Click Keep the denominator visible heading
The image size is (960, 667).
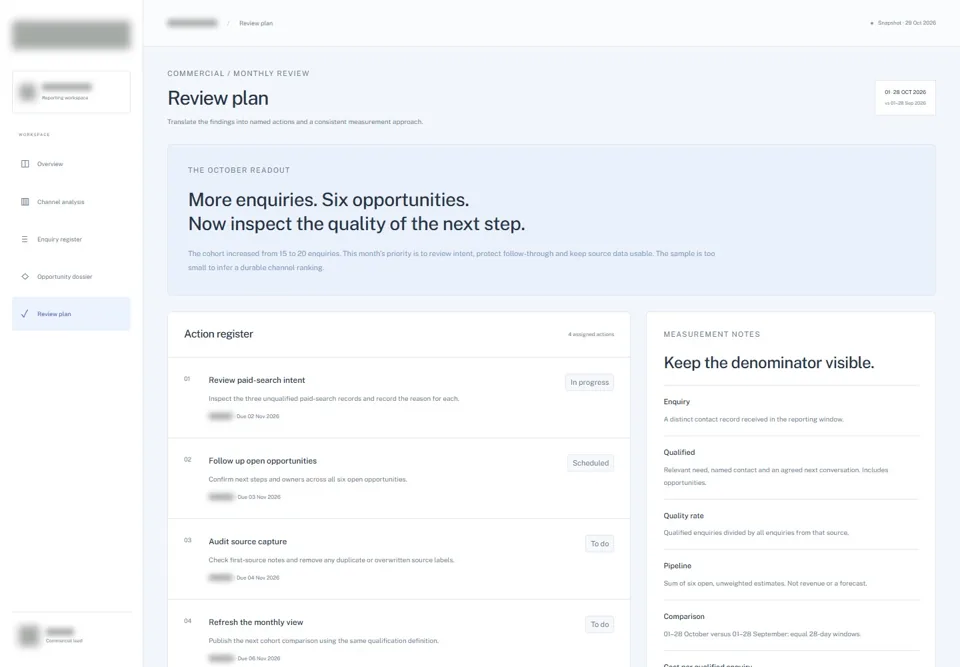[x=768, y=363]
